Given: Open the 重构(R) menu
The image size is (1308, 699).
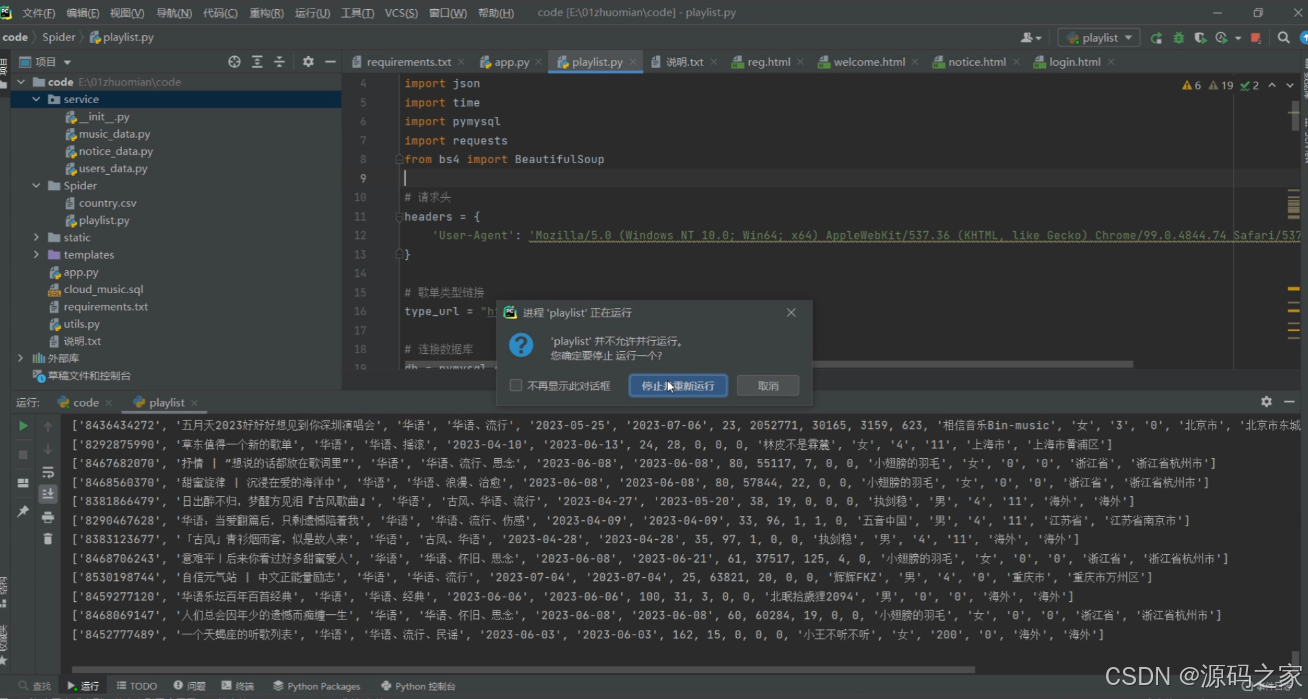Looking at the screenshot, I should (266, 13).
